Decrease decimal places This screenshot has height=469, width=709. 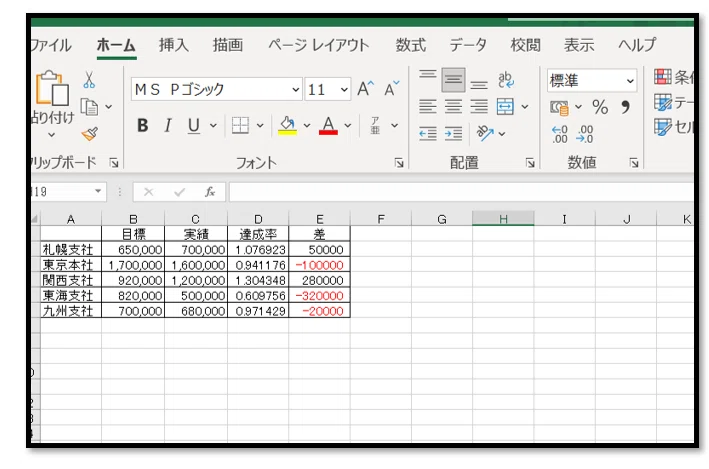pyautogui.click(x=585, y=134)
